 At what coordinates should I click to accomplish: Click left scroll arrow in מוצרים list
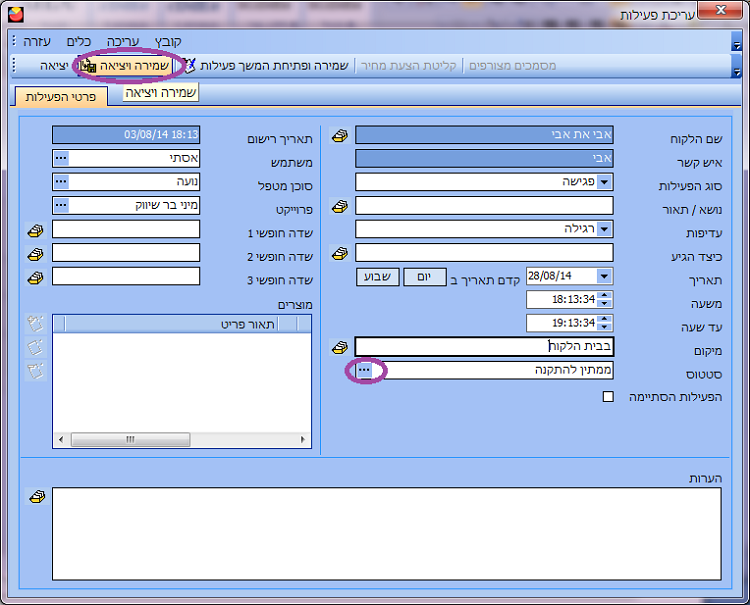coord(61,440)
